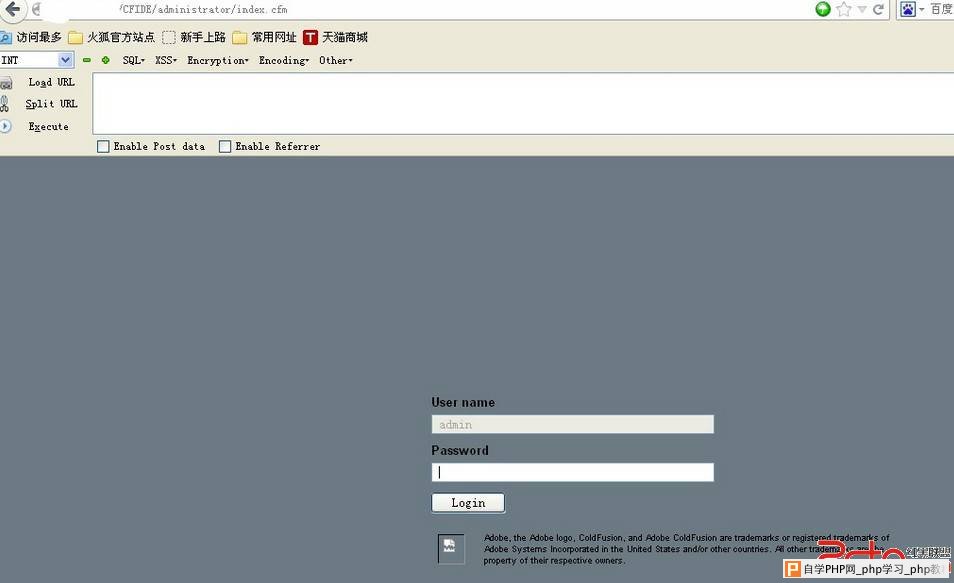
Task: Click the green minus icon in HackBar
Action: tap(86, 60)
